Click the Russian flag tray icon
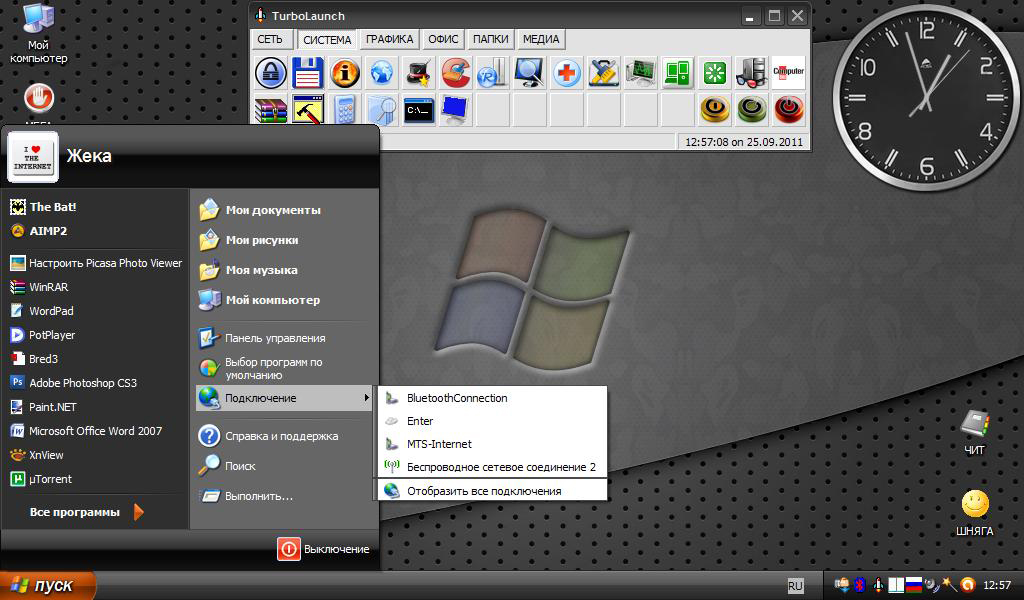The height and width of the screenshot is (600, 1024). [914, 585]
